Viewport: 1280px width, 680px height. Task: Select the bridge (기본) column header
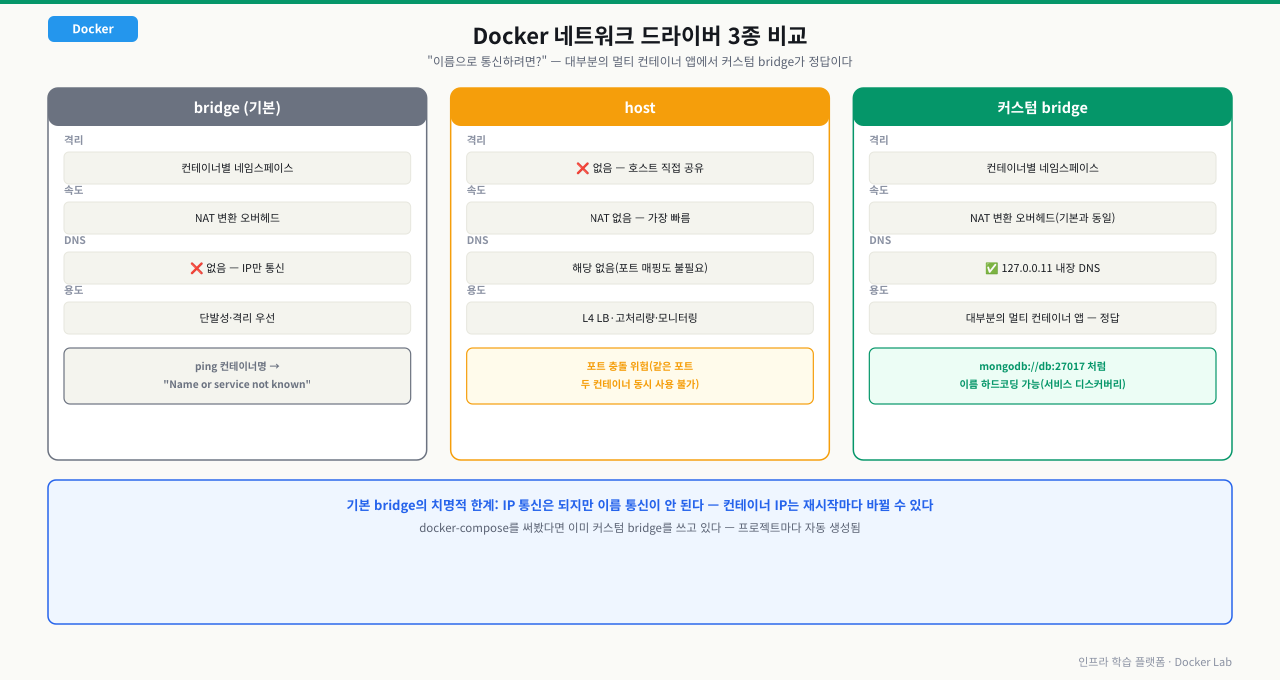coord(237,107)
